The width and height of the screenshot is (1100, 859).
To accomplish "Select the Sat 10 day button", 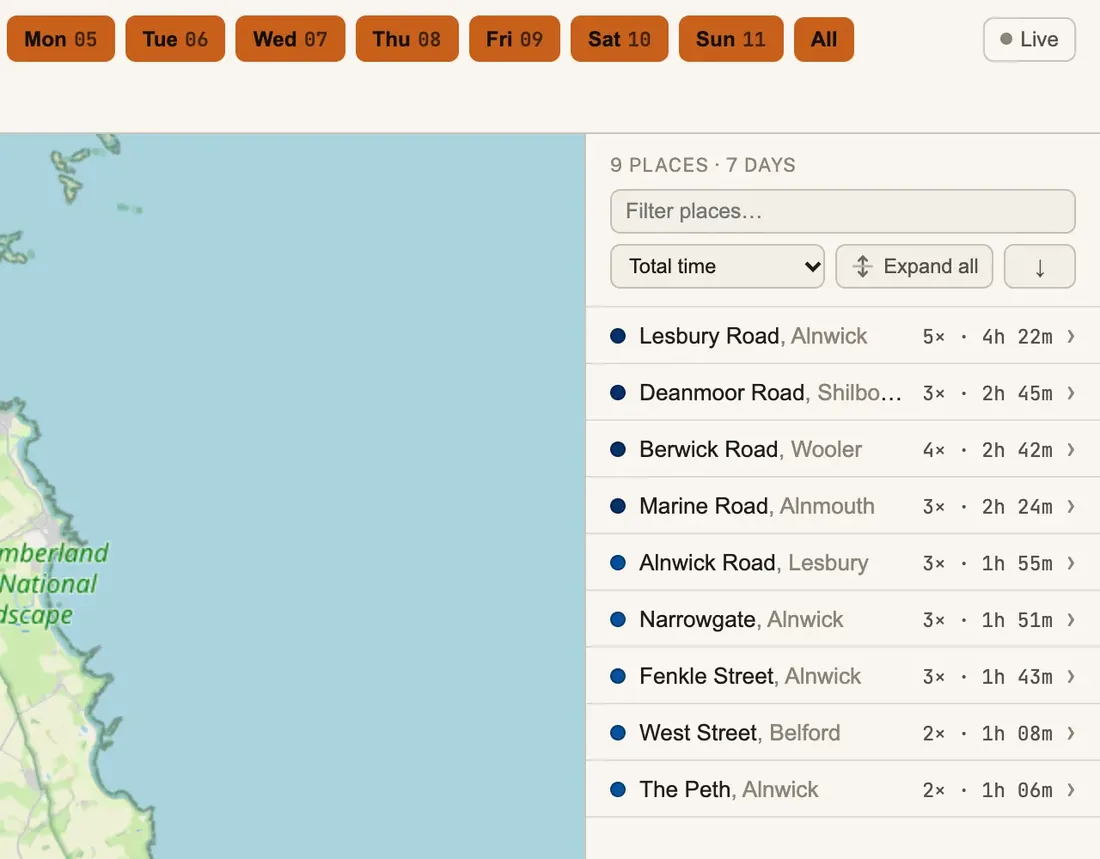I will point(619,39).
